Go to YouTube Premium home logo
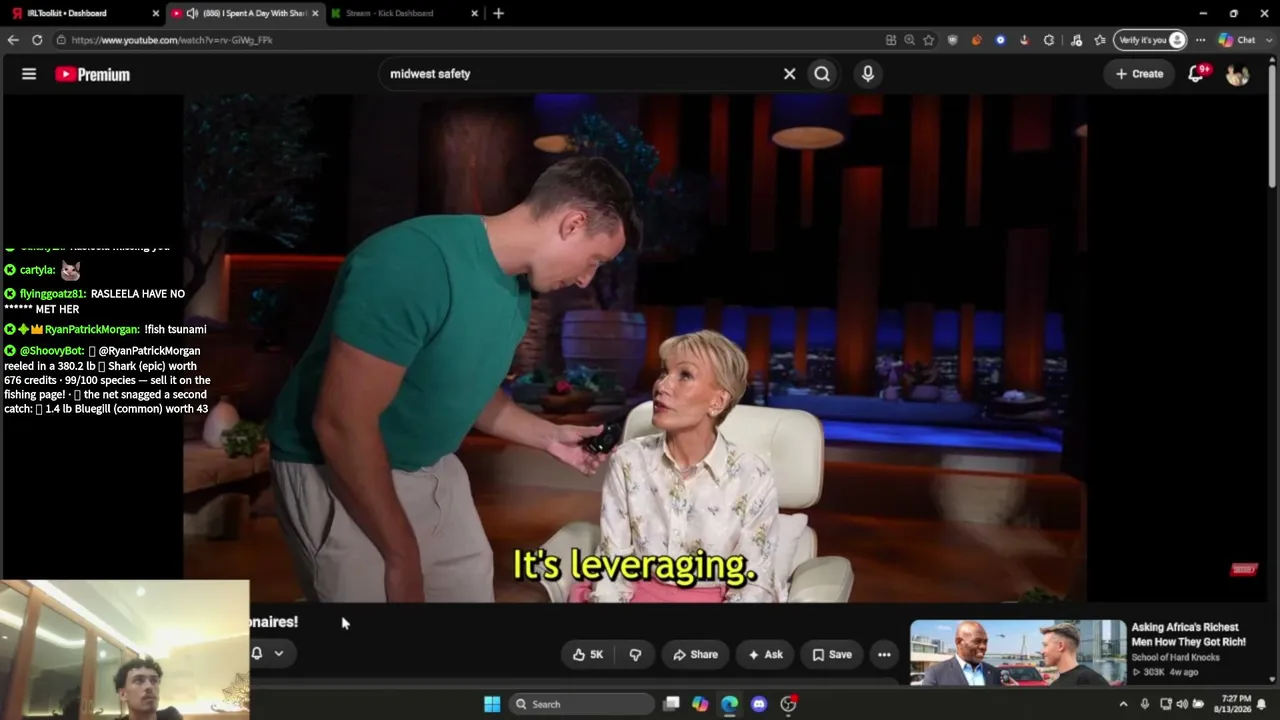The width and height of the screenshot is (1280, 720). click(x=92, y=74)
